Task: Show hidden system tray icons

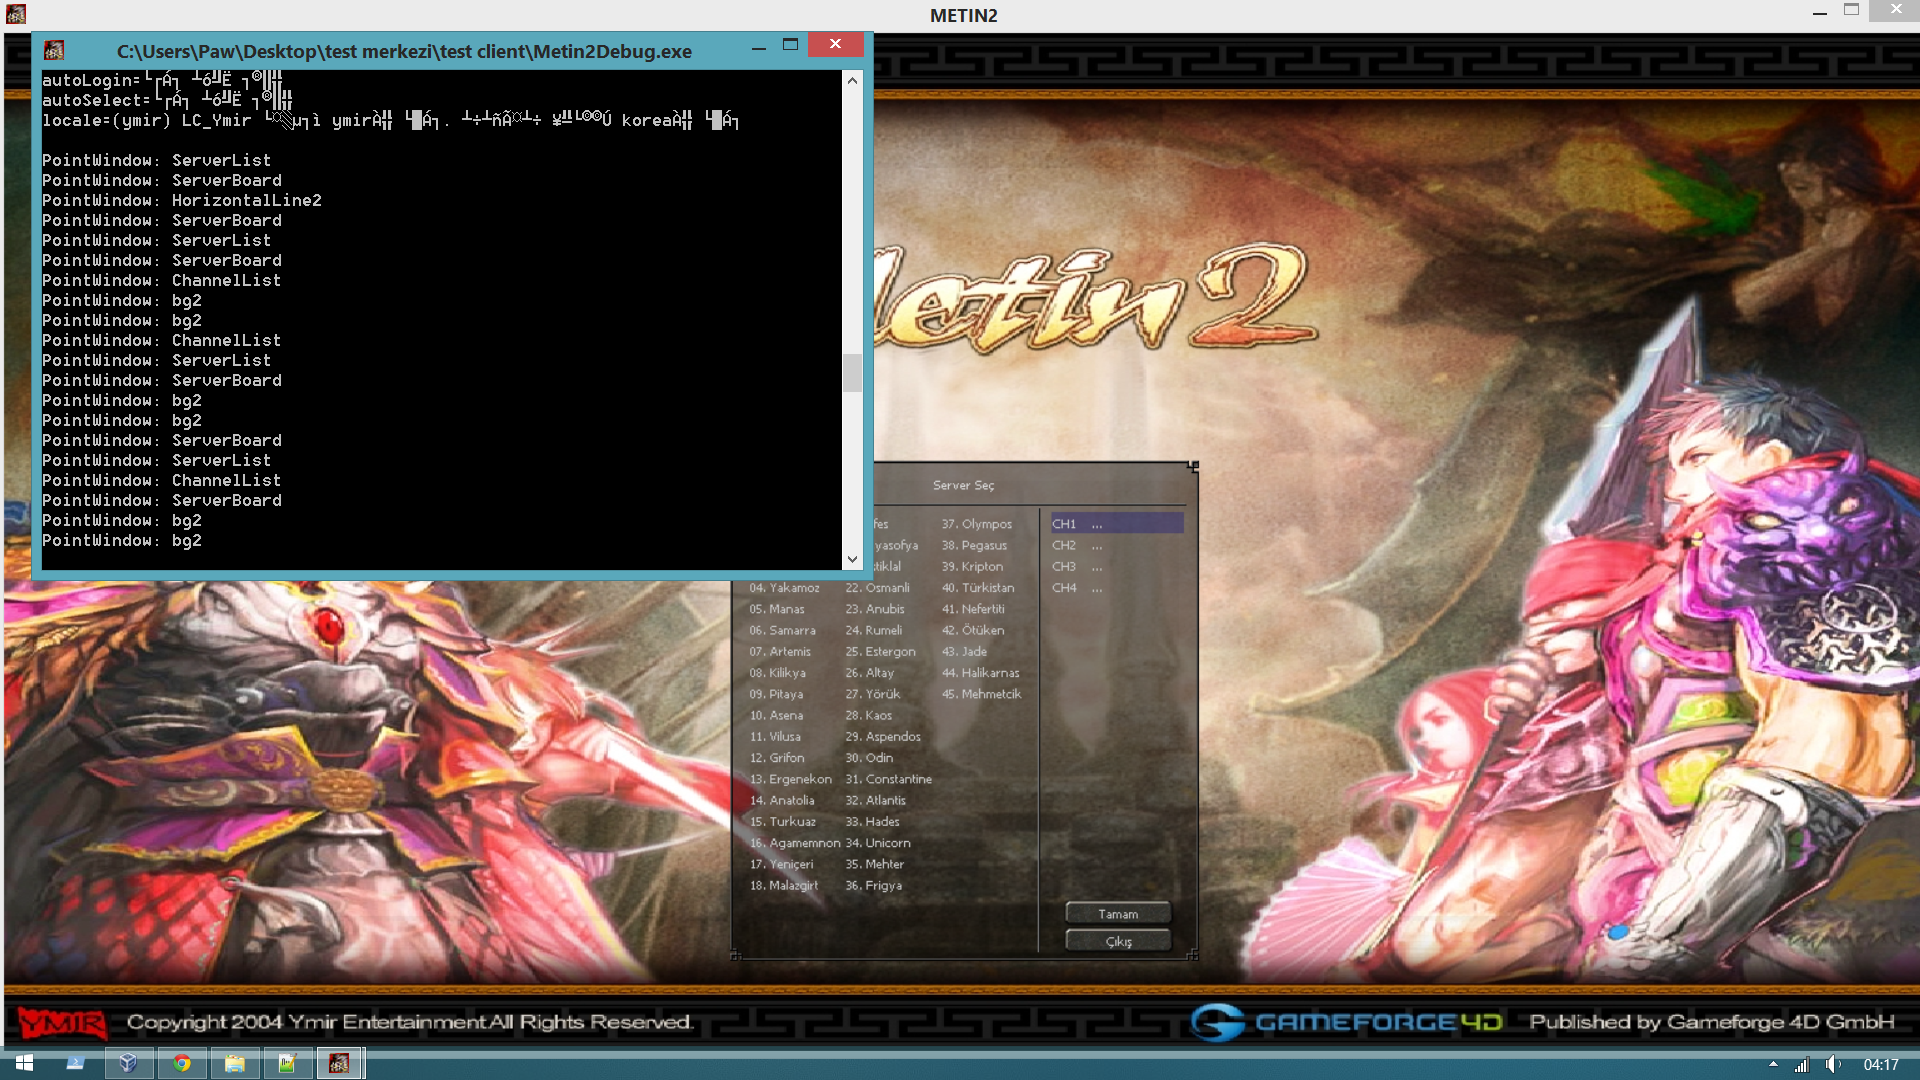Action: click(1773, 1064)
